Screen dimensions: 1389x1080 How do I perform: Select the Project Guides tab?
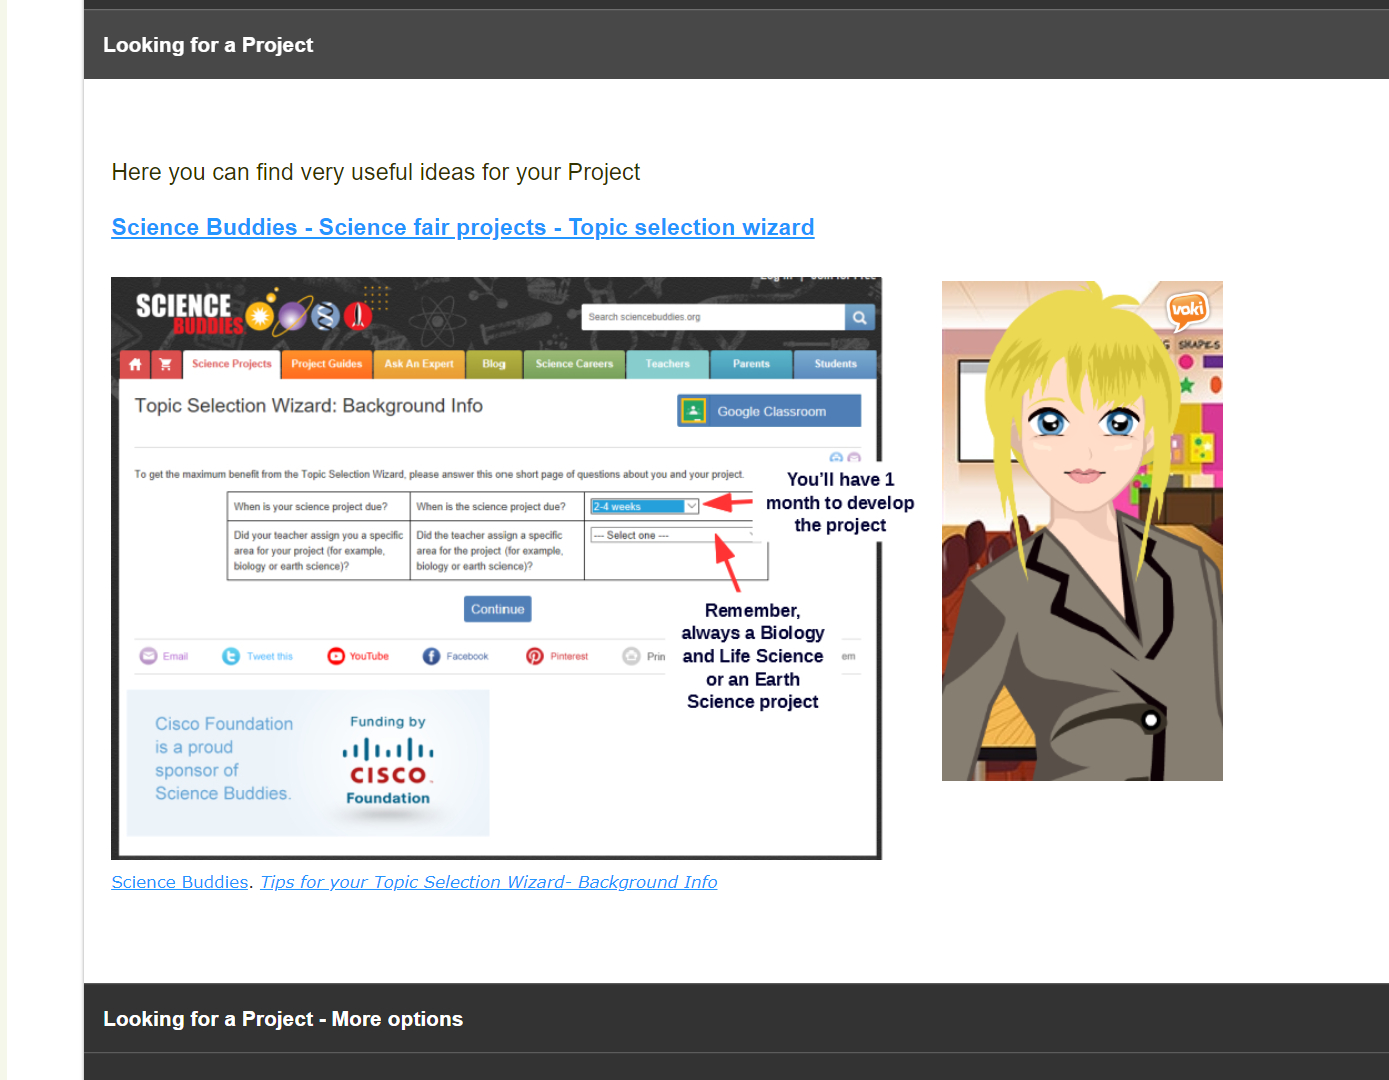click(x=327, y=364)
